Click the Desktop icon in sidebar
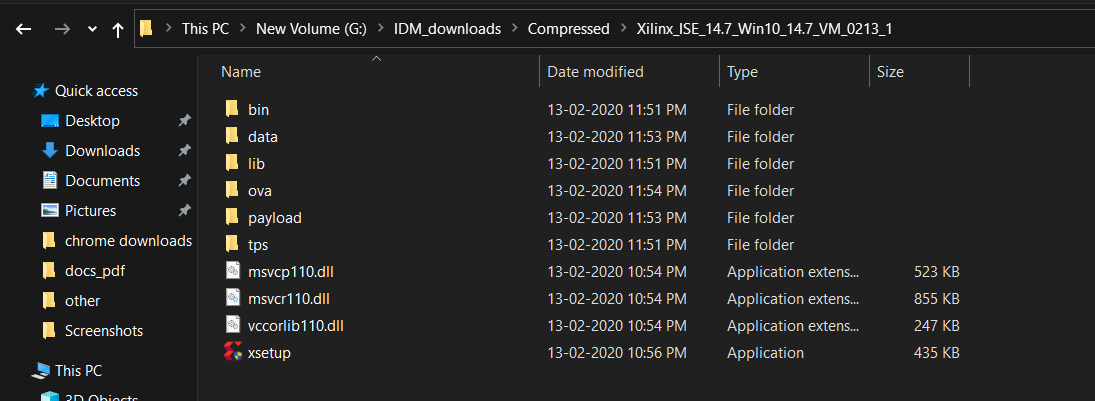 click(50, 121)
